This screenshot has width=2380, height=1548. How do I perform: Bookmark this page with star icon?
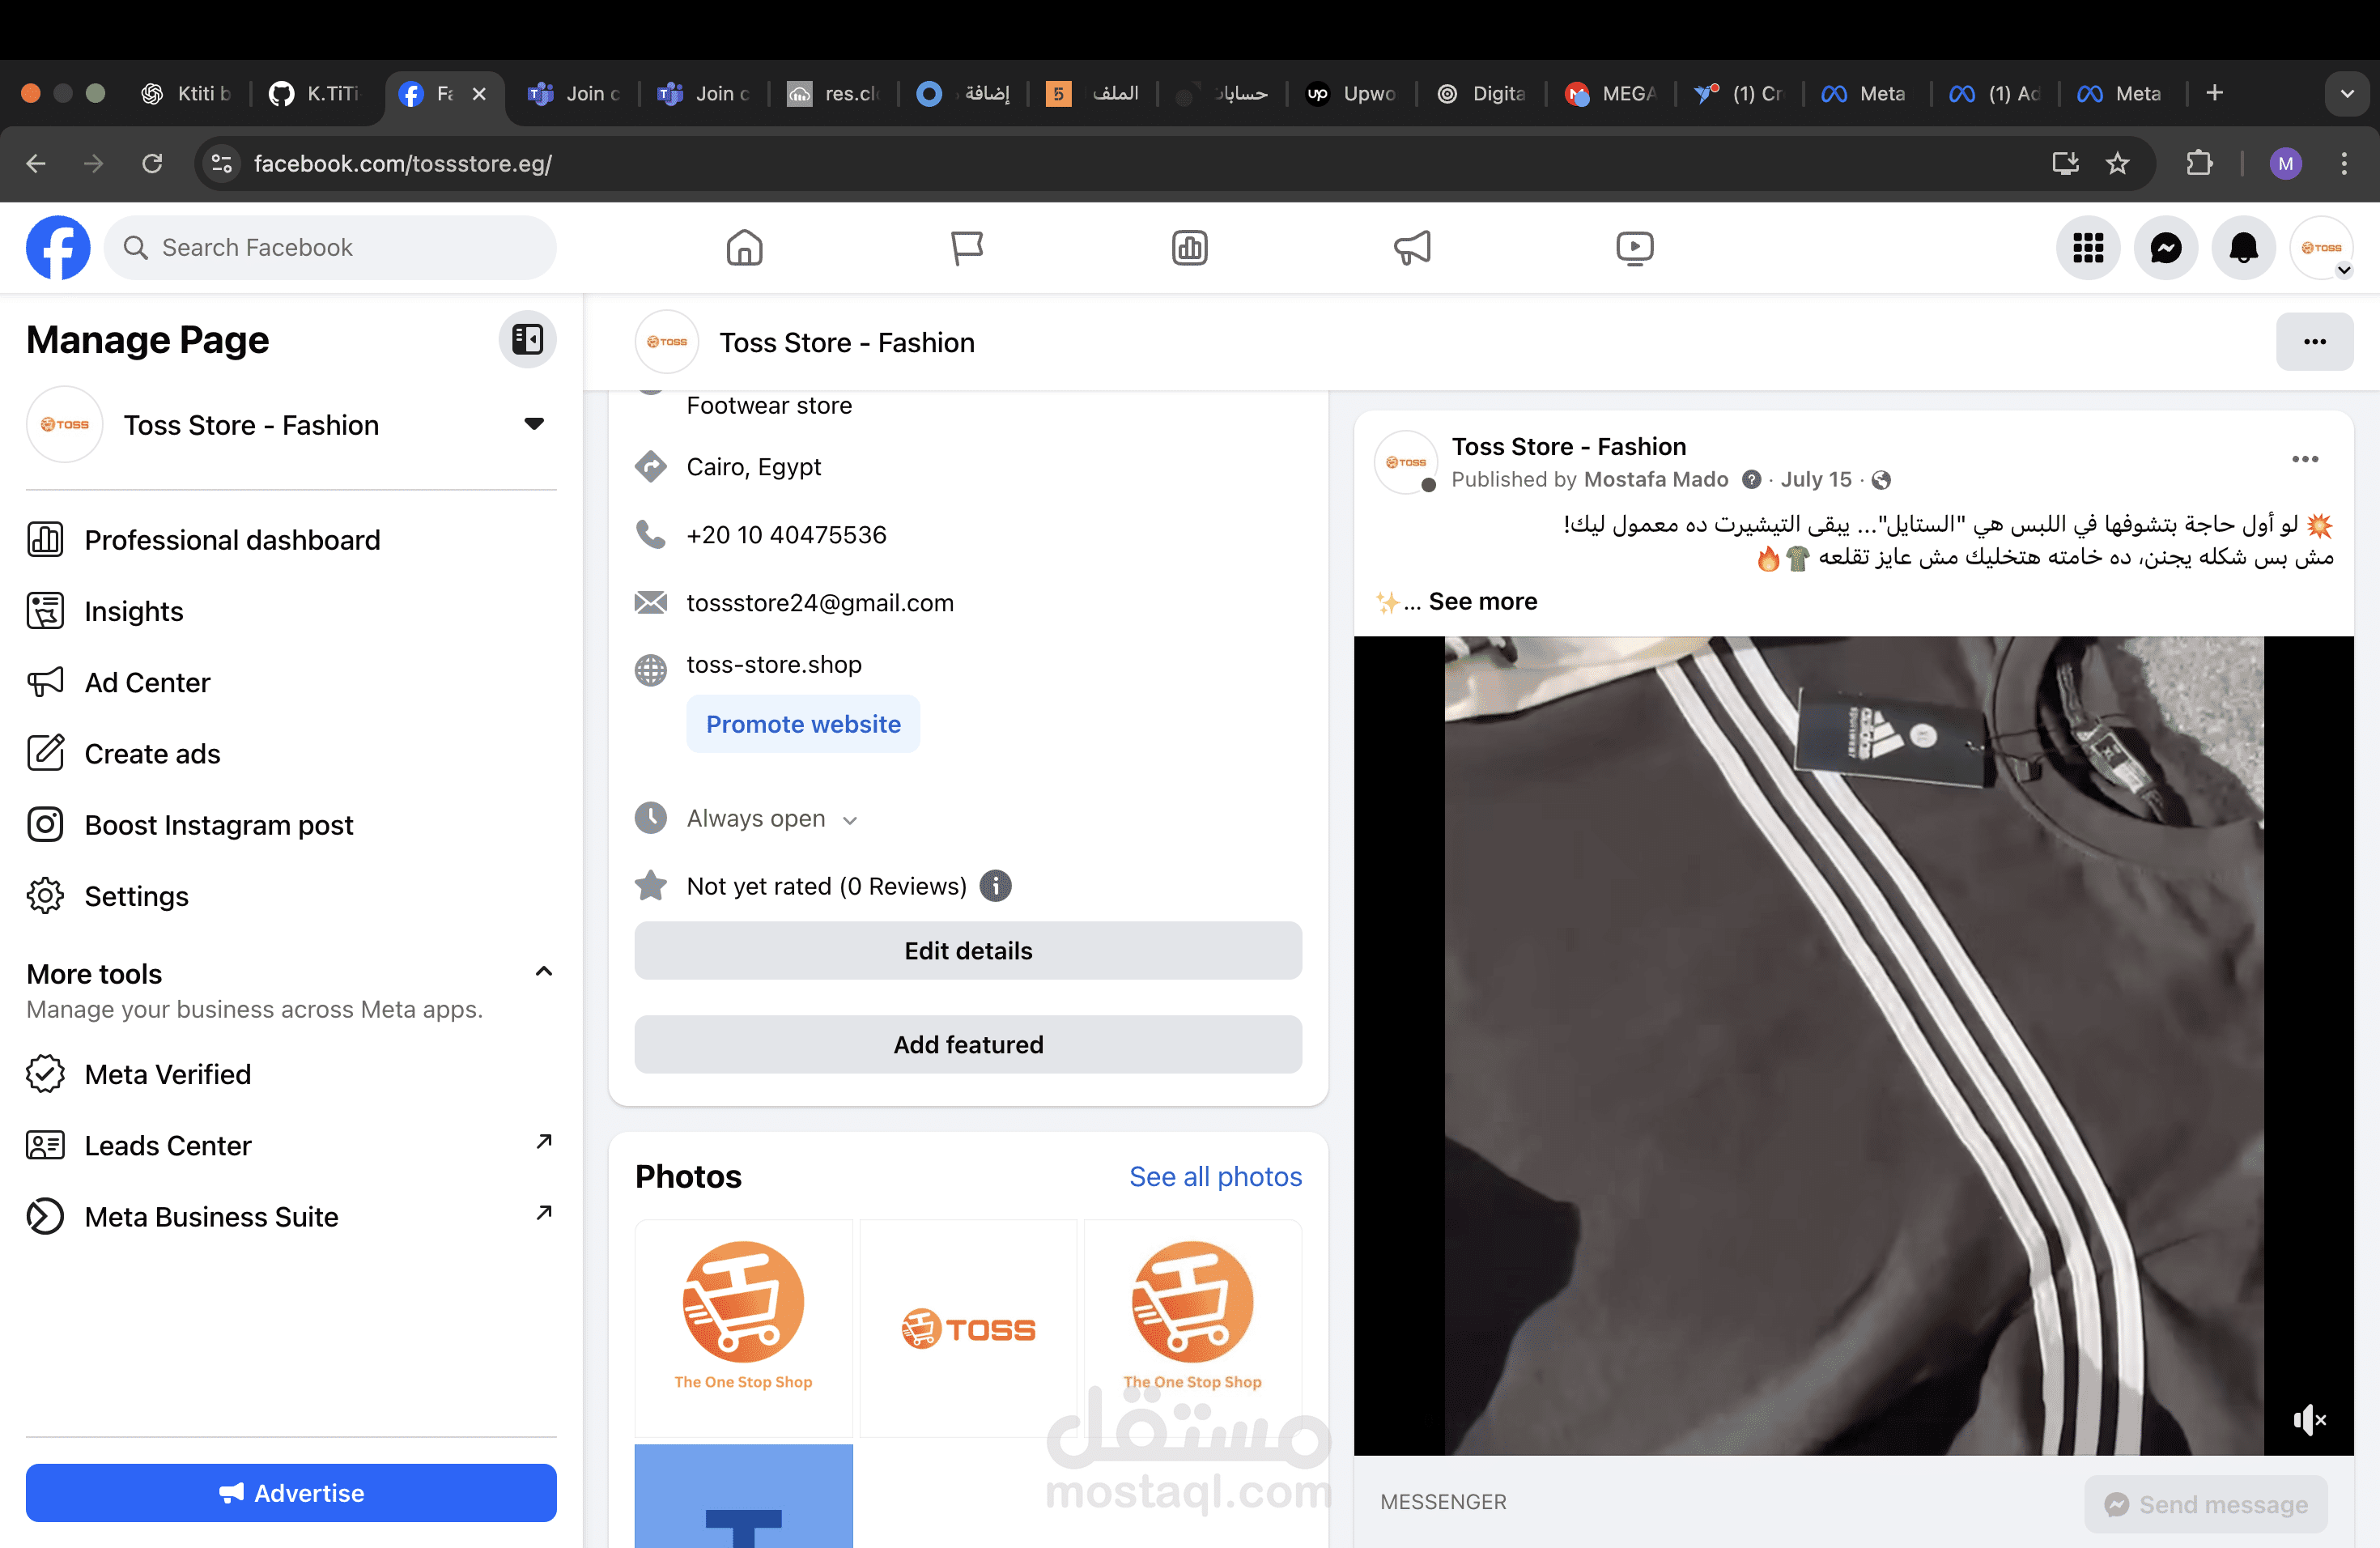[x=2117, y=163]
